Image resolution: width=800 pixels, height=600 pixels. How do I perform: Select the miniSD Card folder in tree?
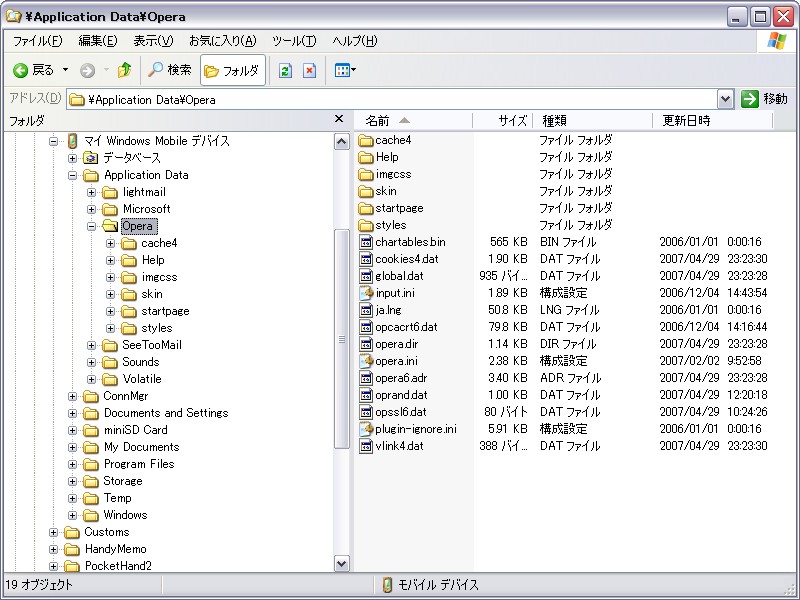click(136, 430)
